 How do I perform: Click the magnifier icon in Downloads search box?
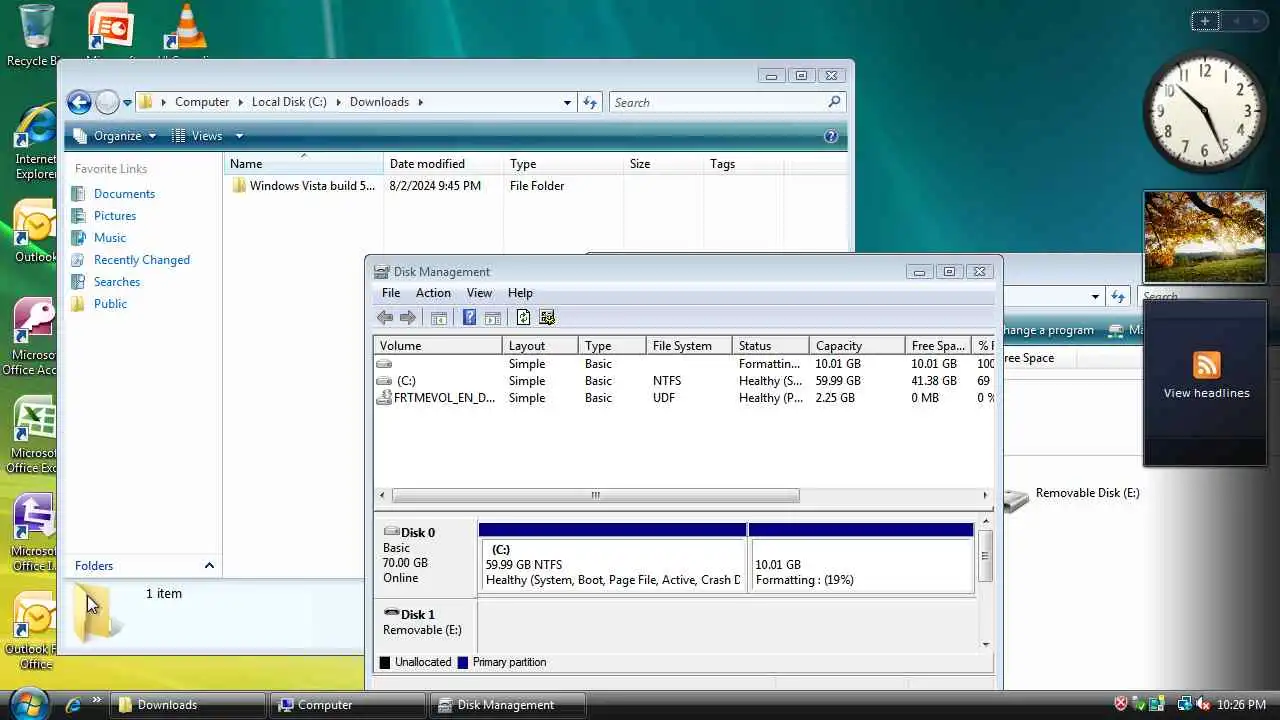(x=834, y=102)
